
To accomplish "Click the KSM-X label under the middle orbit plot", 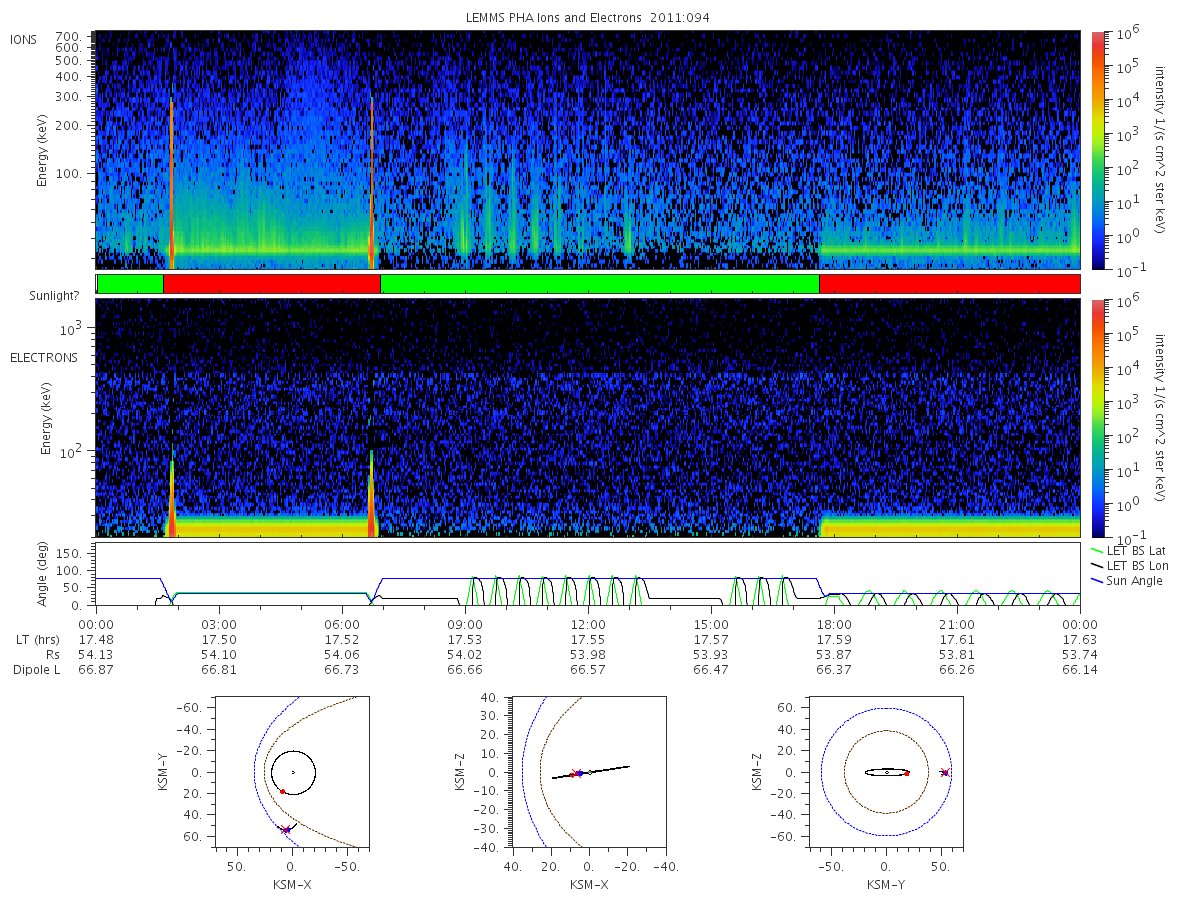I will (589, 884).
